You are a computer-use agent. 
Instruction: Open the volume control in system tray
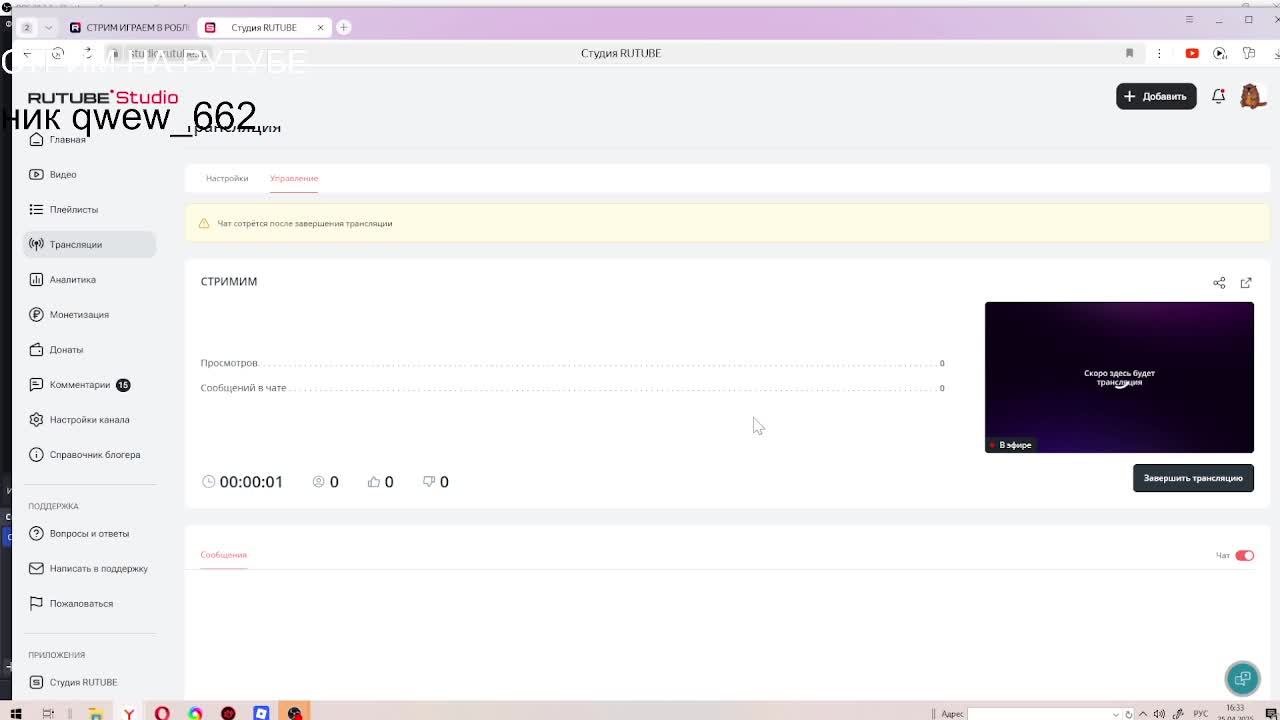1161,714
